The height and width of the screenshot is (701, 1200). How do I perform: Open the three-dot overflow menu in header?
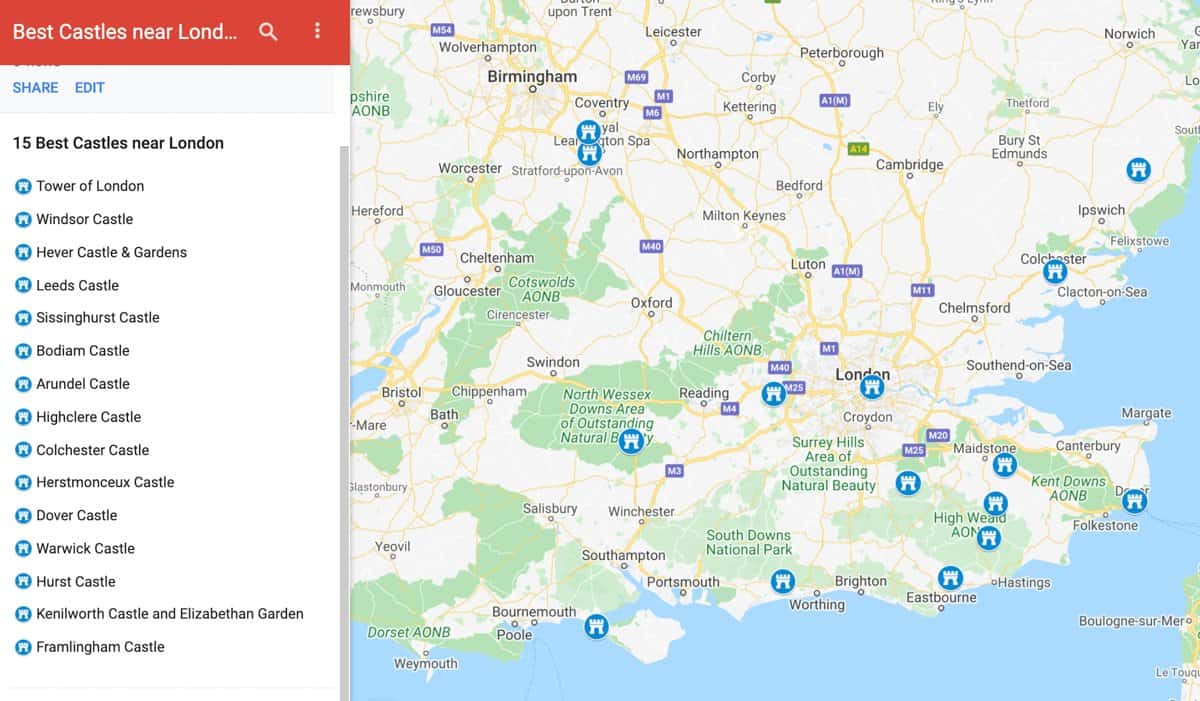[317, 31]
